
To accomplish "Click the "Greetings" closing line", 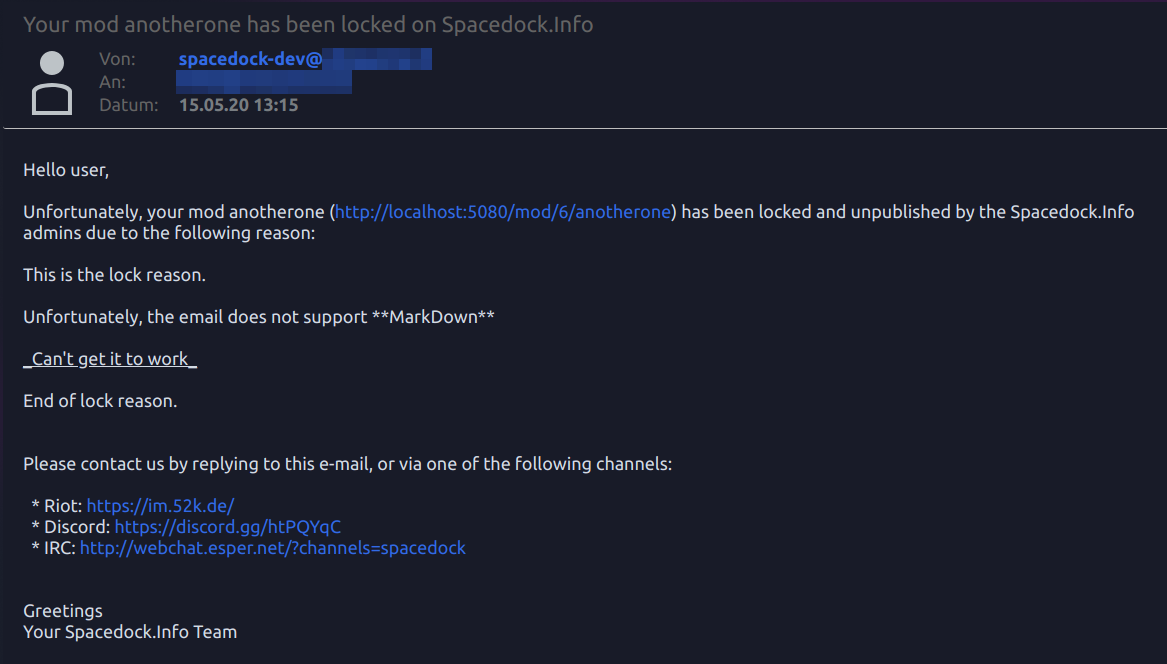I will [63, 611].
